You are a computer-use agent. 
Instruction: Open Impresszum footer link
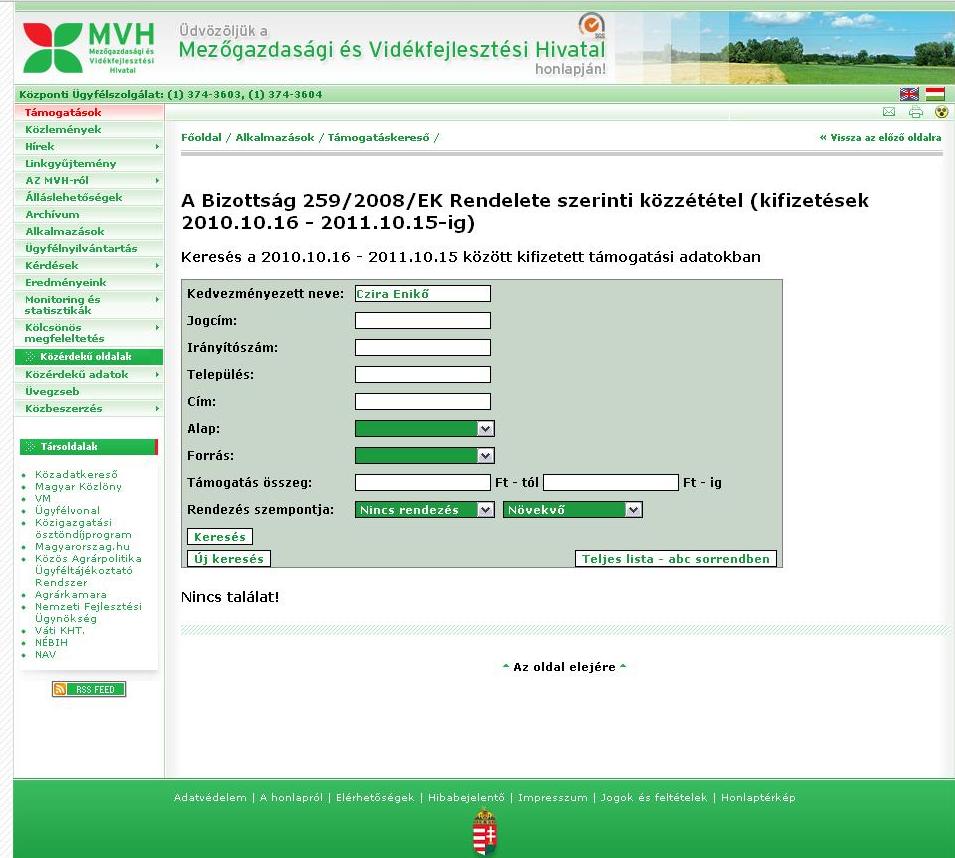[x=552, y=797]
